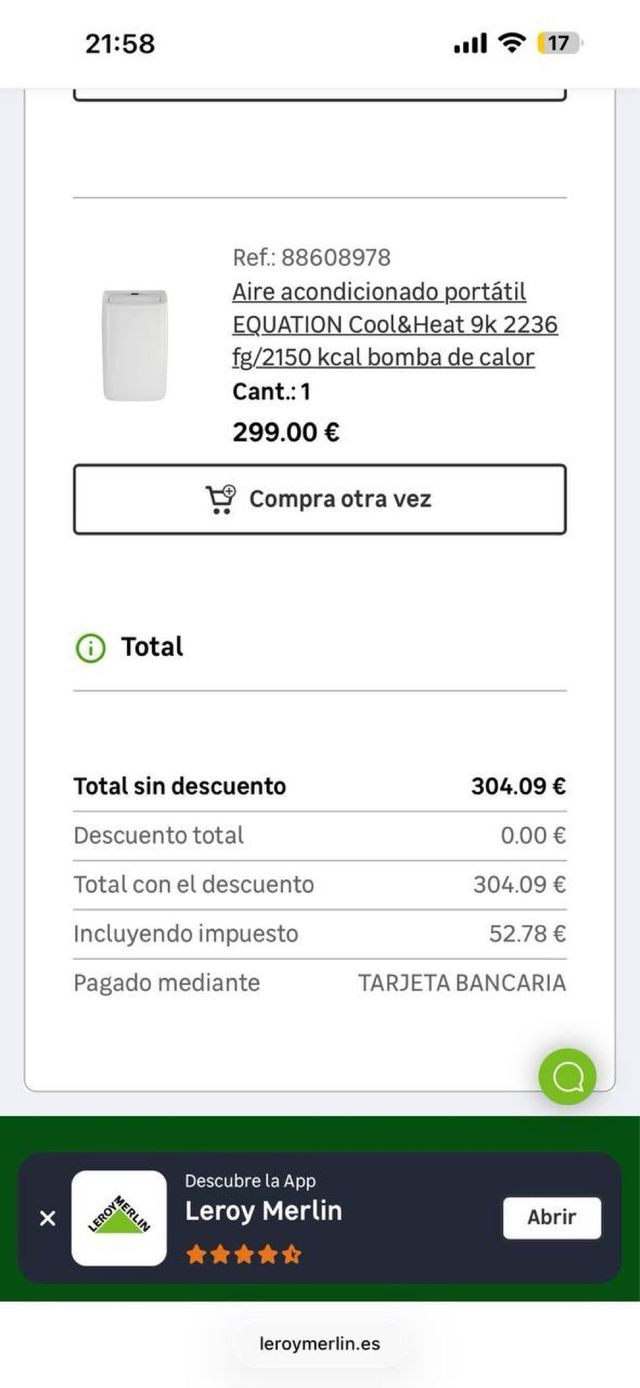The height and width of the screenshot is (1388, 640).
Task: Tap the cellular signal bars icon
Action: pyautogui.click(x=470, y=43)
